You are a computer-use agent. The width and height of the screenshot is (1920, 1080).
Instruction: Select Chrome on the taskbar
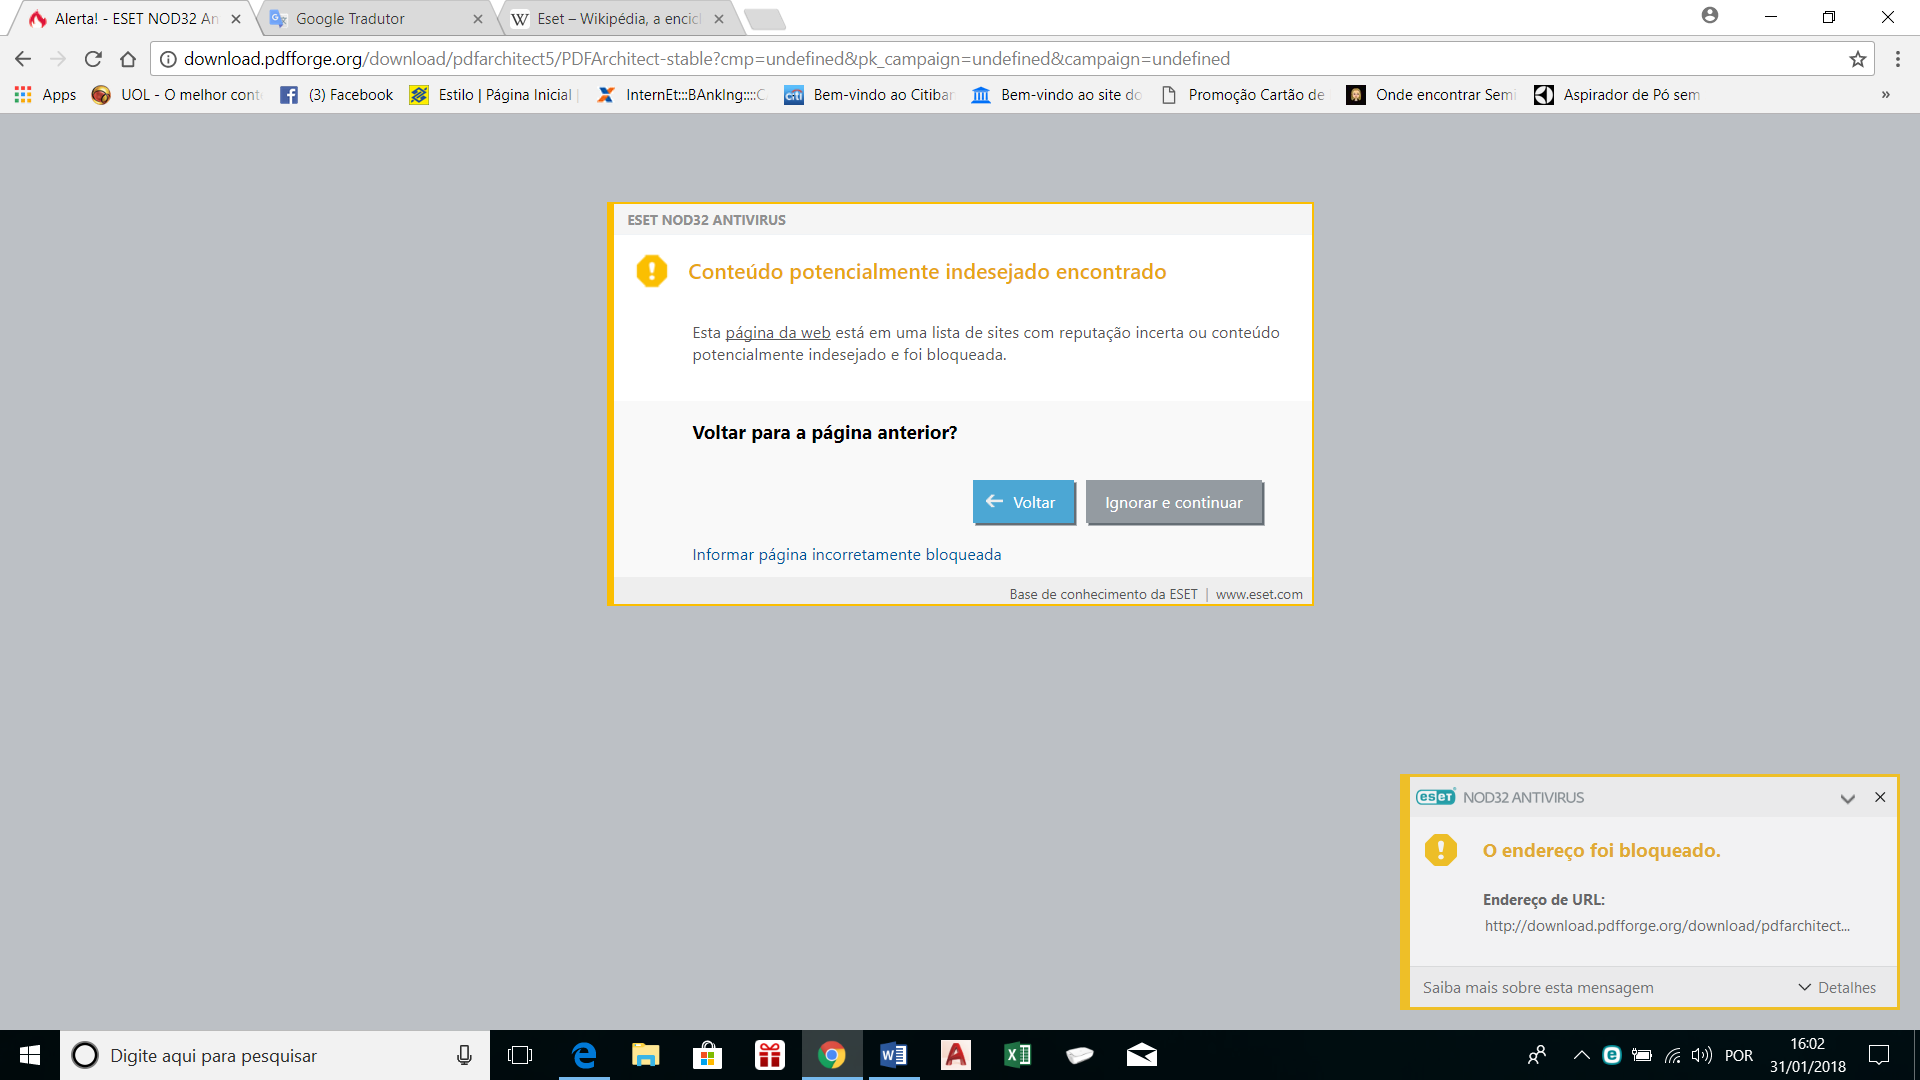pos(831,1055)
